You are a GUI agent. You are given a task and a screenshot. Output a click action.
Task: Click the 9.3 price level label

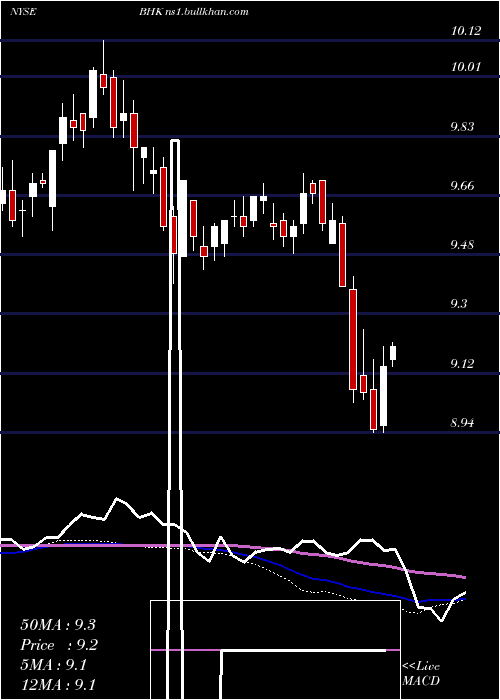[459, 304]
